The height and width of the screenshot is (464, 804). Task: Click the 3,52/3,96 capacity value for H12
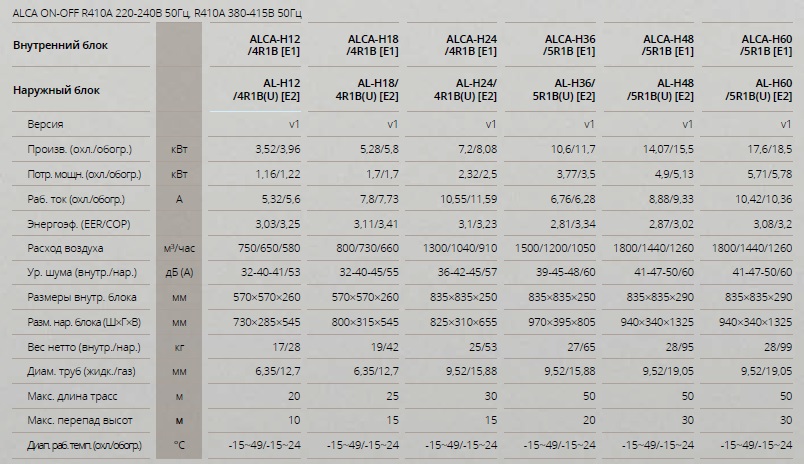(x=278, y=149)
